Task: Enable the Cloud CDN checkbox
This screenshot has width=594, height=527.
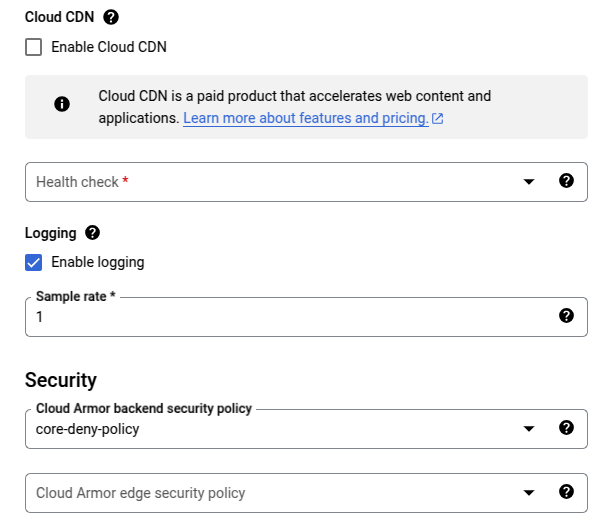Action: coord(33,47)
